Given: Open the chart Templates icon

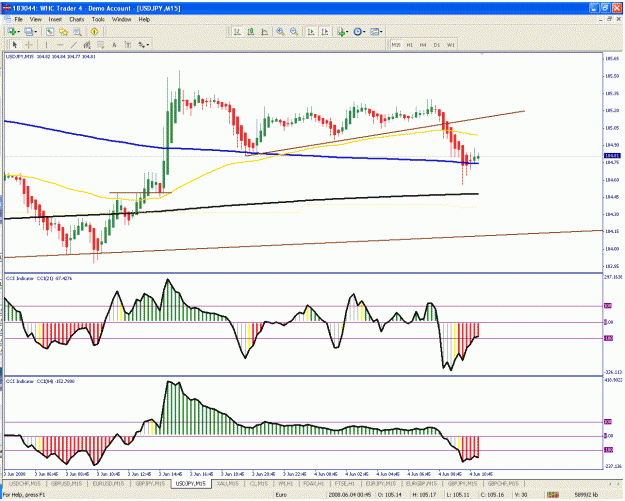Looking at the screenshot, I should (374, 31).
